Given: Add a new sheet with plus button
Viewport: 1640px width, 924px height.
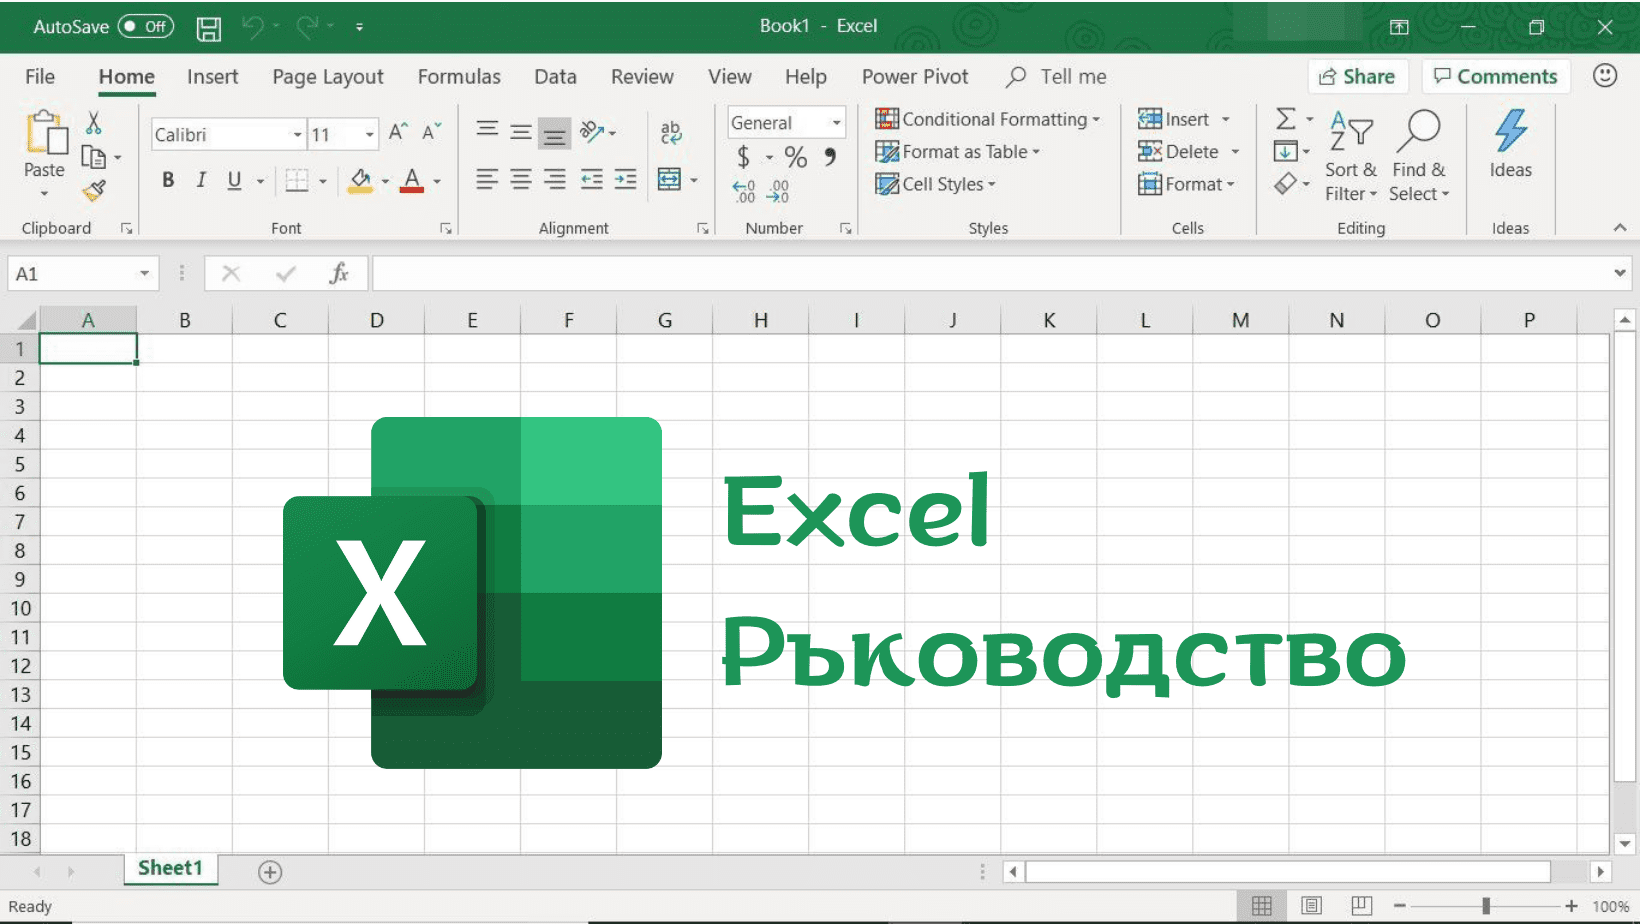Looking at the screenshot, I should (x=270, y=872).
